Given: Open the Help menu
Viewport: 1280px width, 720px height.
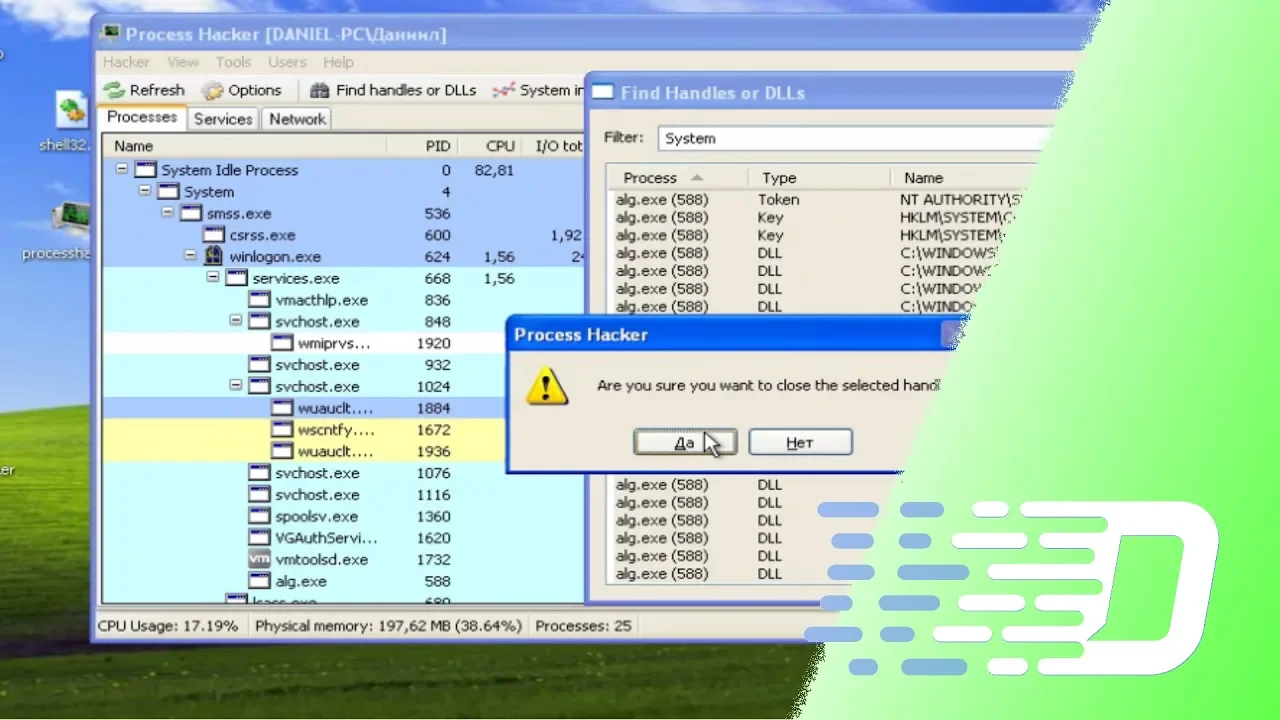Looking at the screenshot, I should point(338,62).
